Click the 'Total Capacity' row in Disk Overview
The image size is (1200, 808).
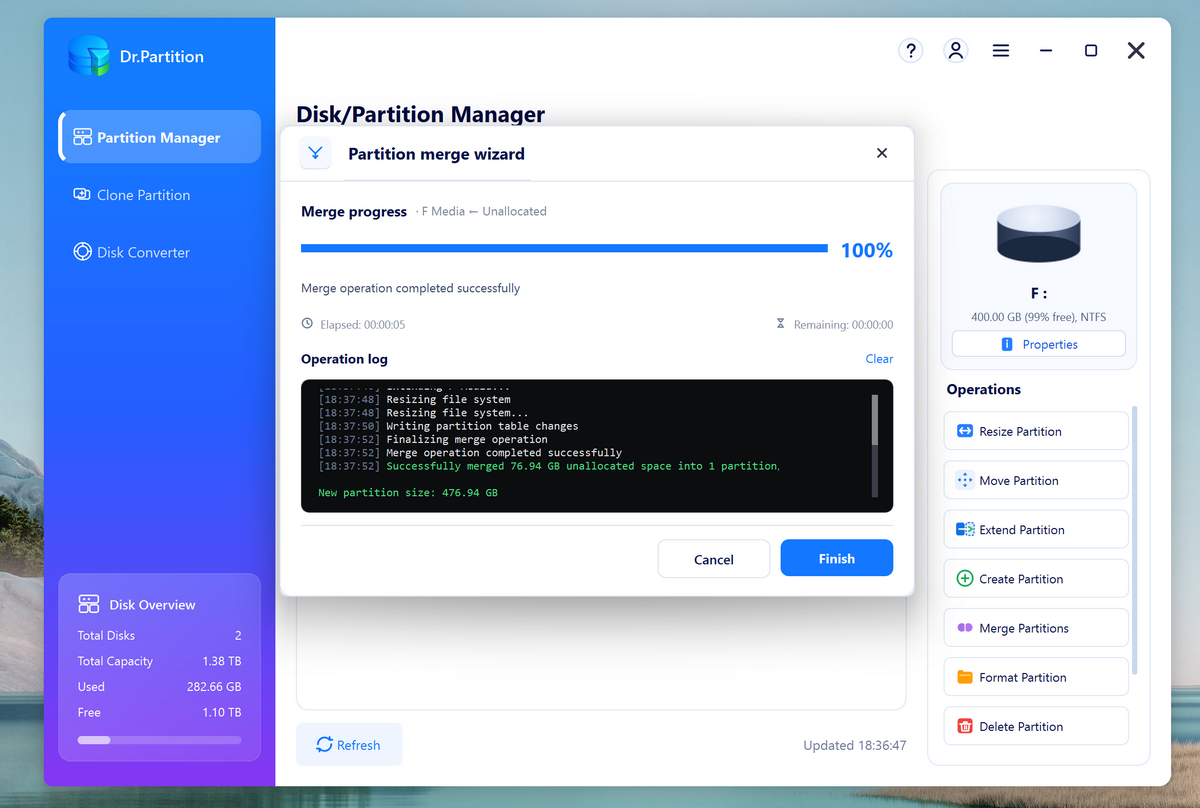[x=159, y=661]
